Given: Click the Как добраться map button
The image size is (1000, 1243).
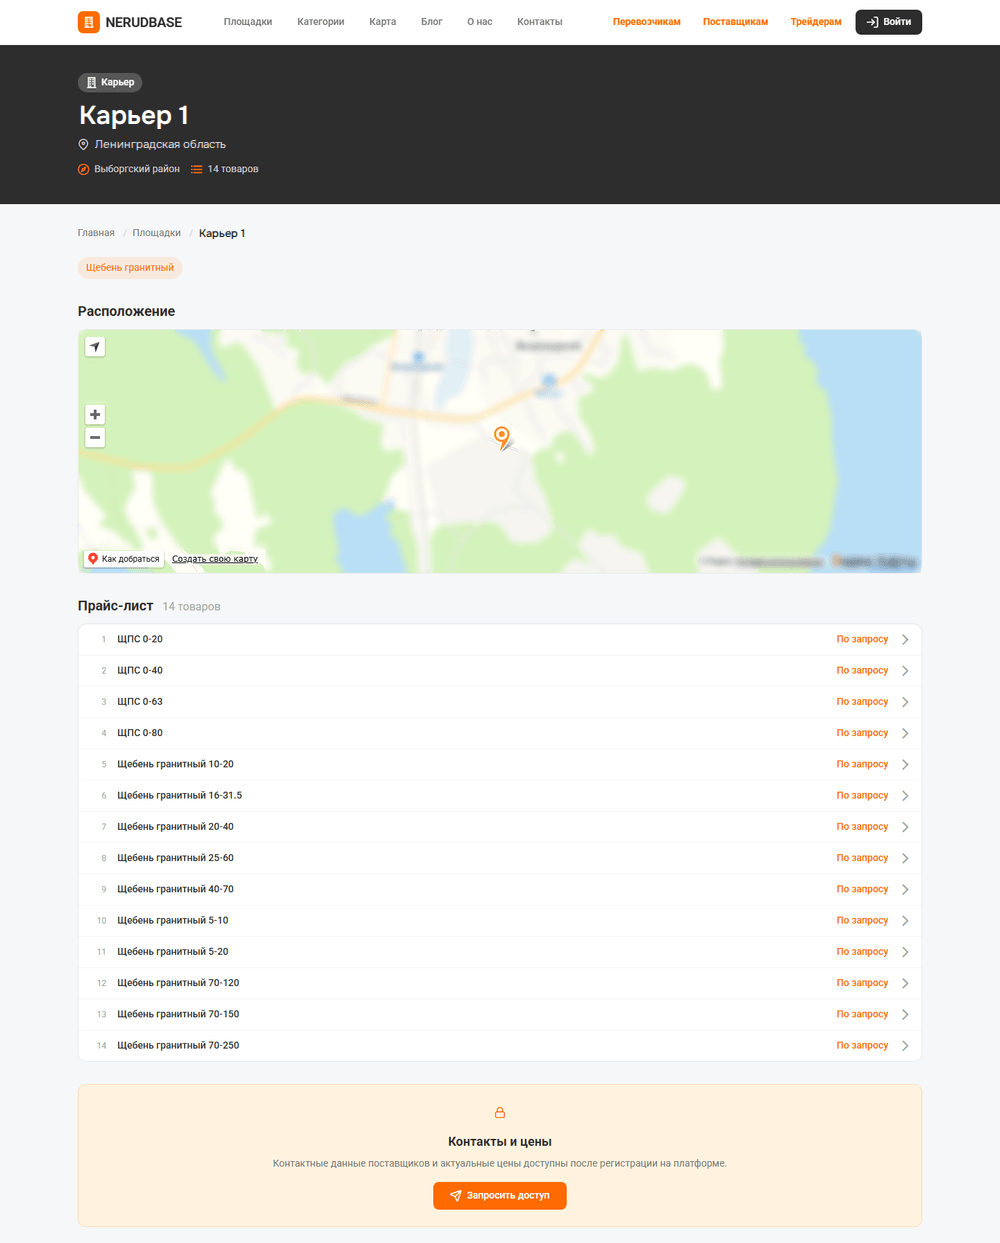Looking at the screenshot, I should pyautogui.click(x=124, y=559).
